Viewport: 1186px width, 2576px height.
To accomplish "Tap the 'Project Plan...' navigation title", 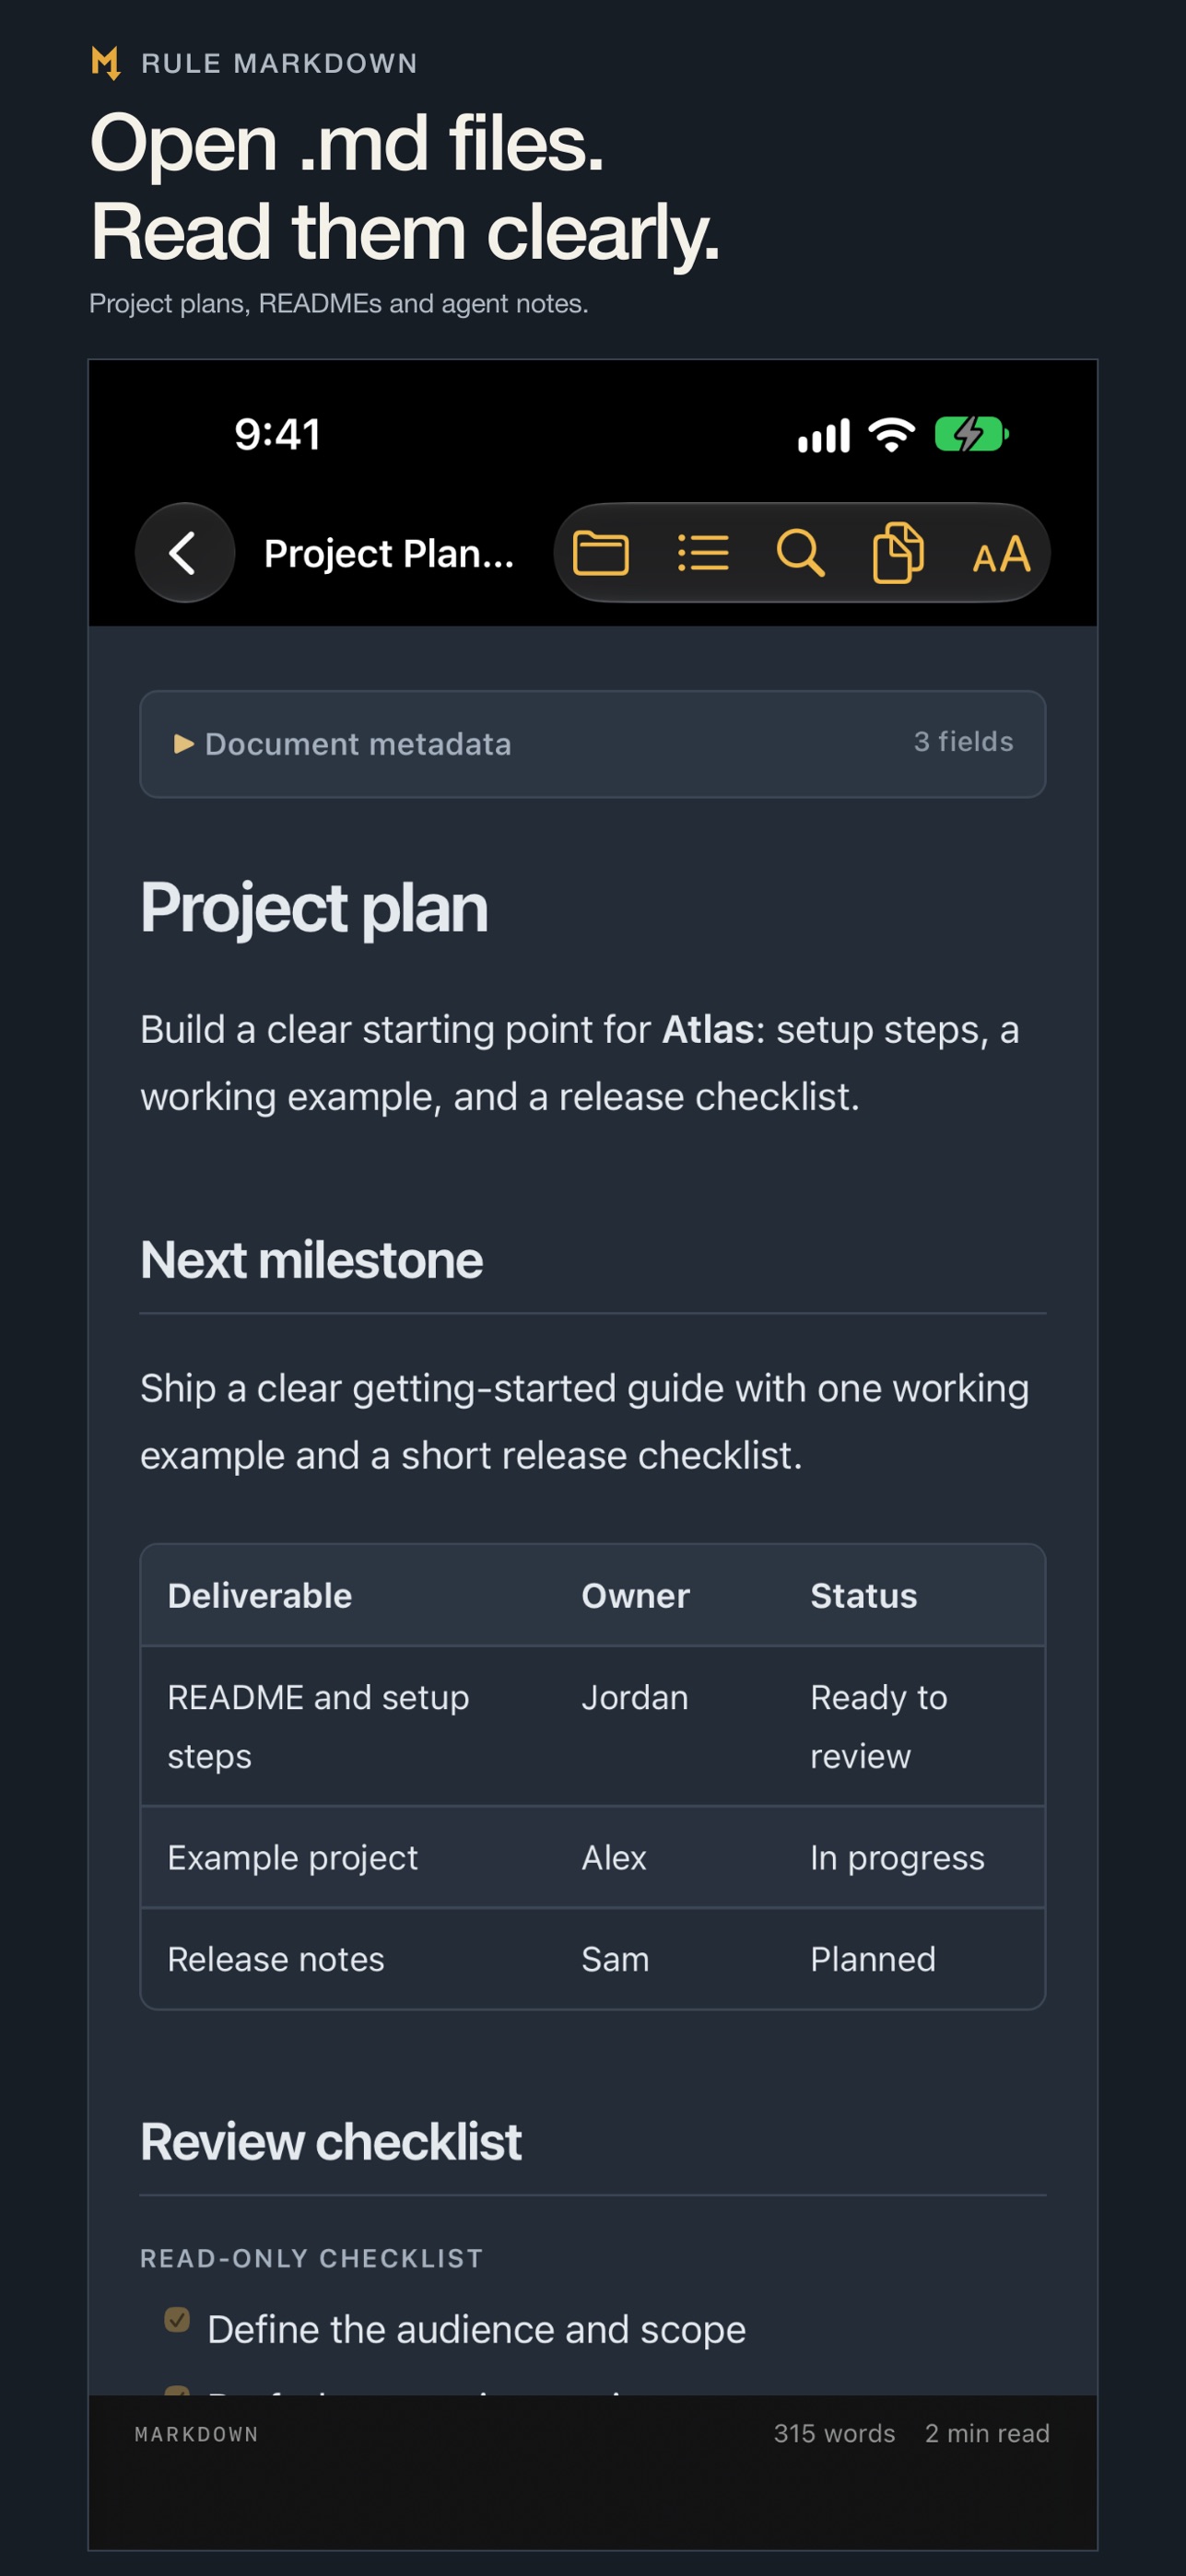I will click(389, 553).
